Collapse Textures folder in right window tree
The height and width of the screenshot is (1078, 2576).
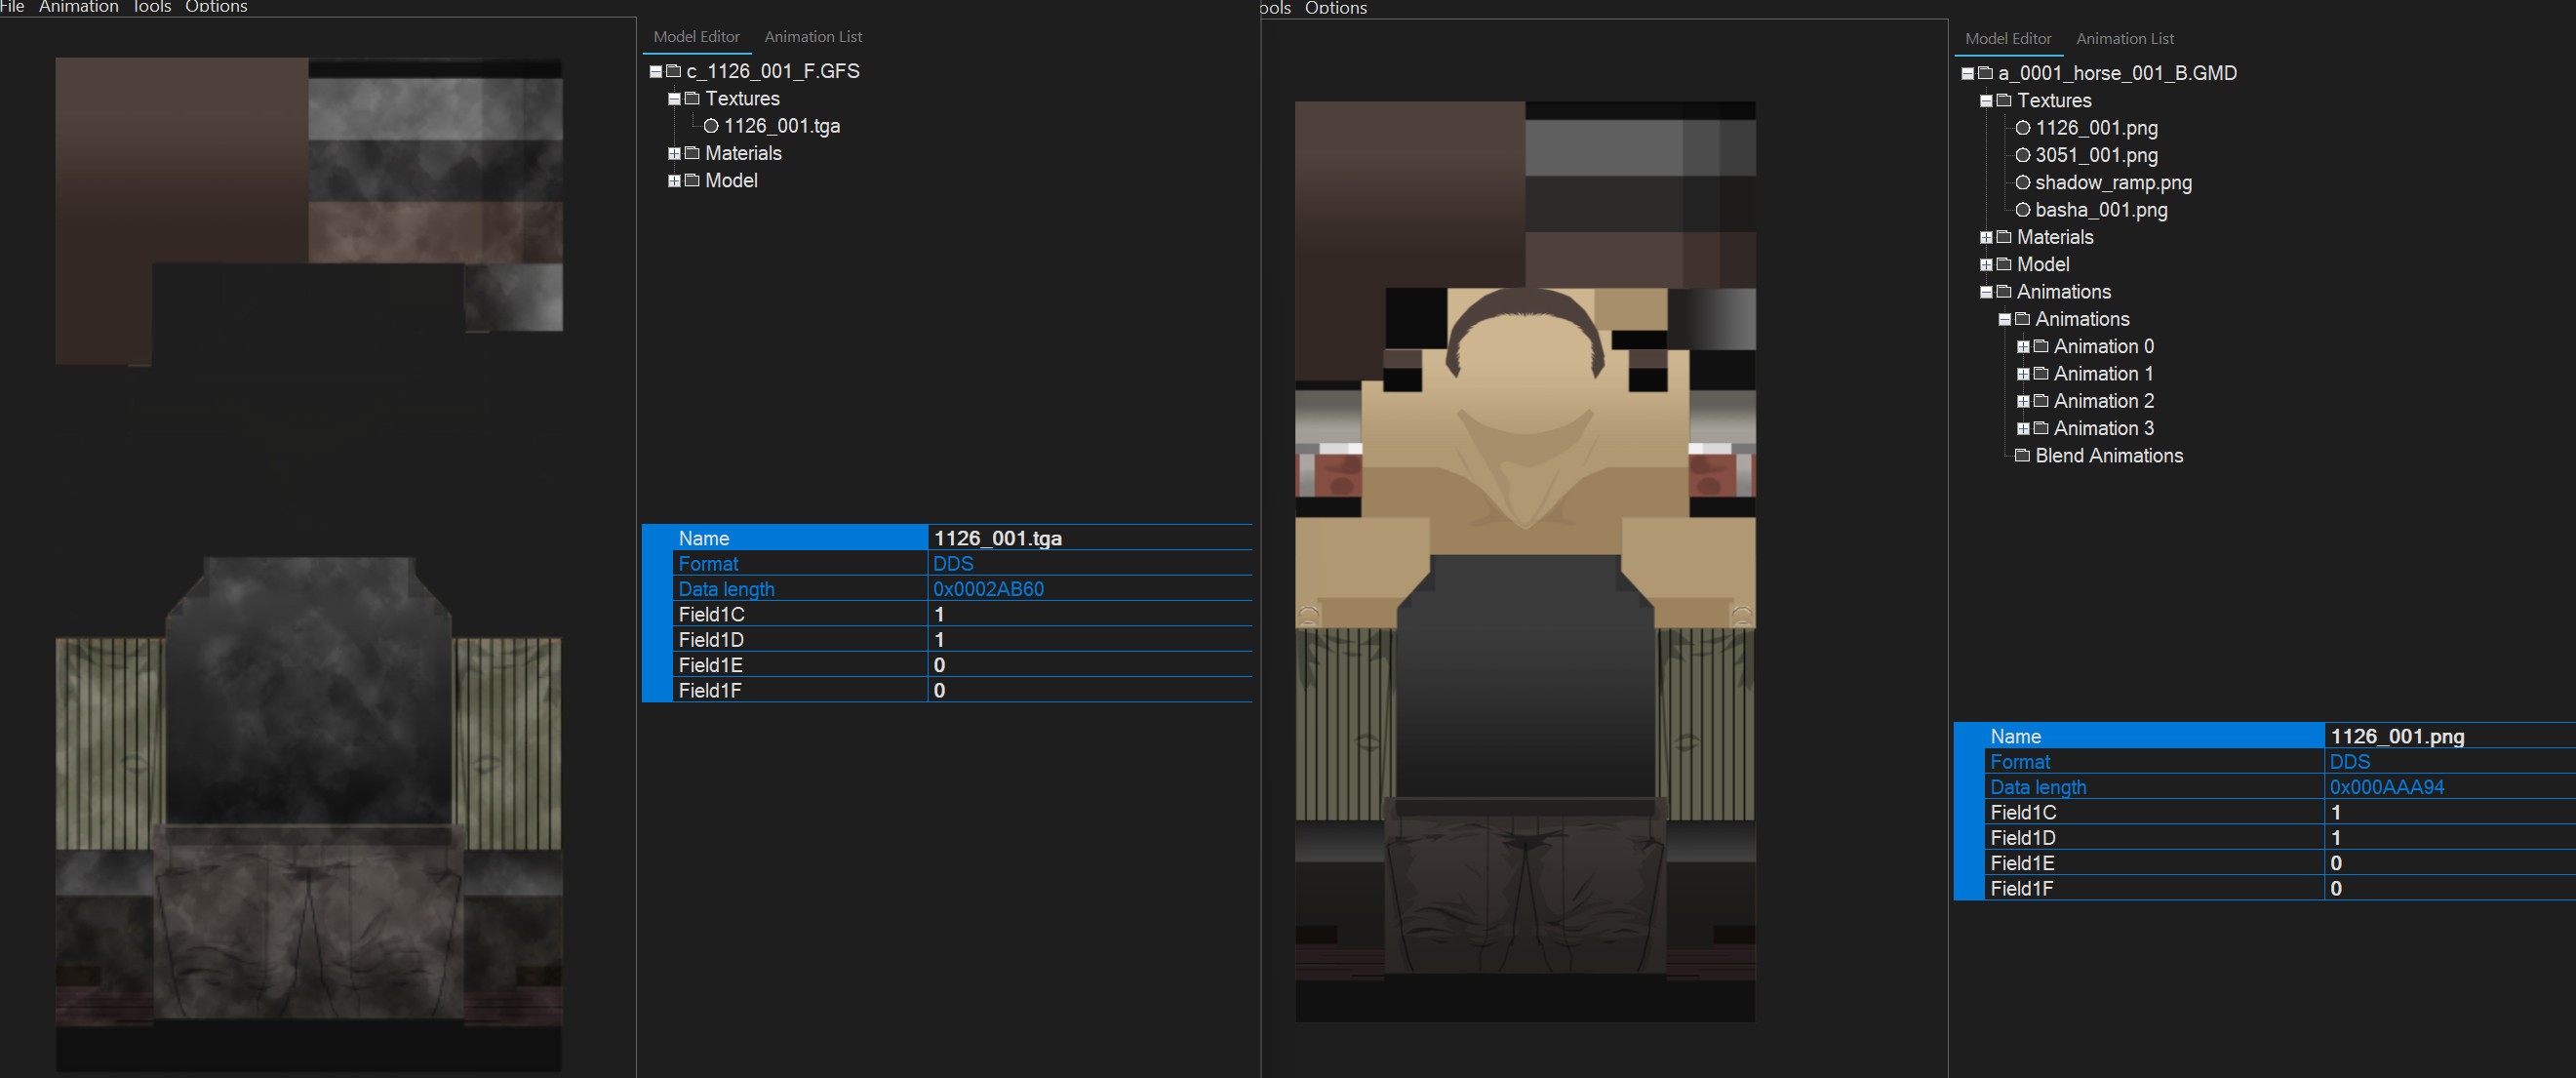click(x=1986, y=101)
